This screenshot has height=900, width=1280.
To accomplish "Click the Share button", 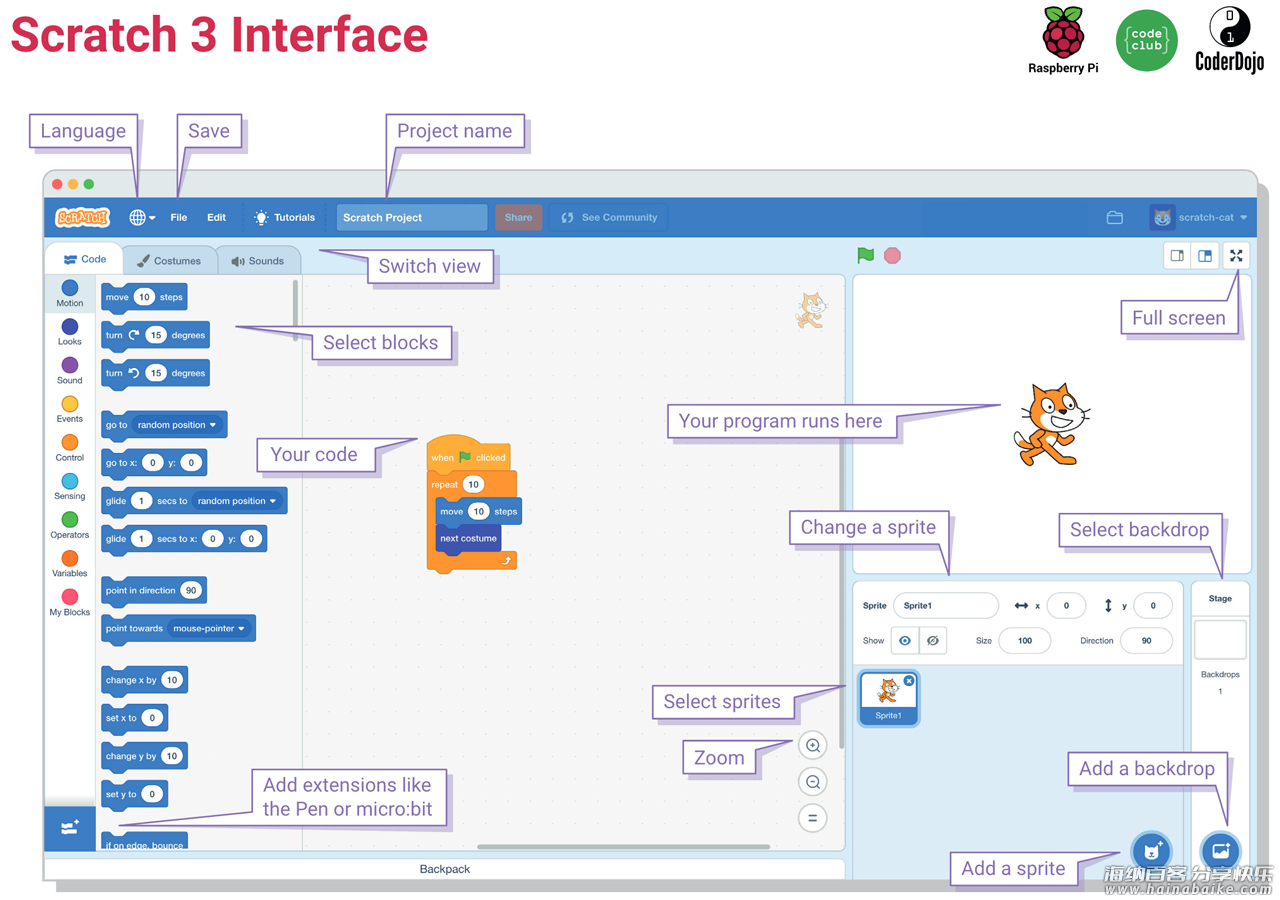I will pyautogui.click(x=518, y=217).
